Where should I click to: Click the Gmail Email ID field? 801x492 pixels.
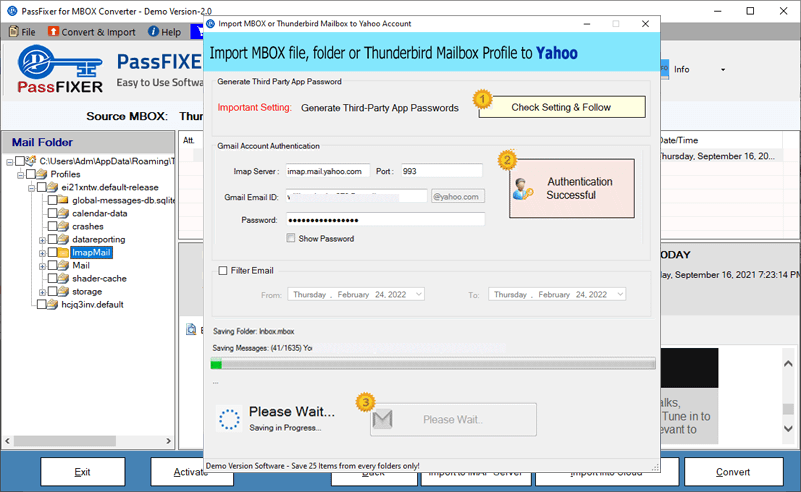(x=356, y=197)
